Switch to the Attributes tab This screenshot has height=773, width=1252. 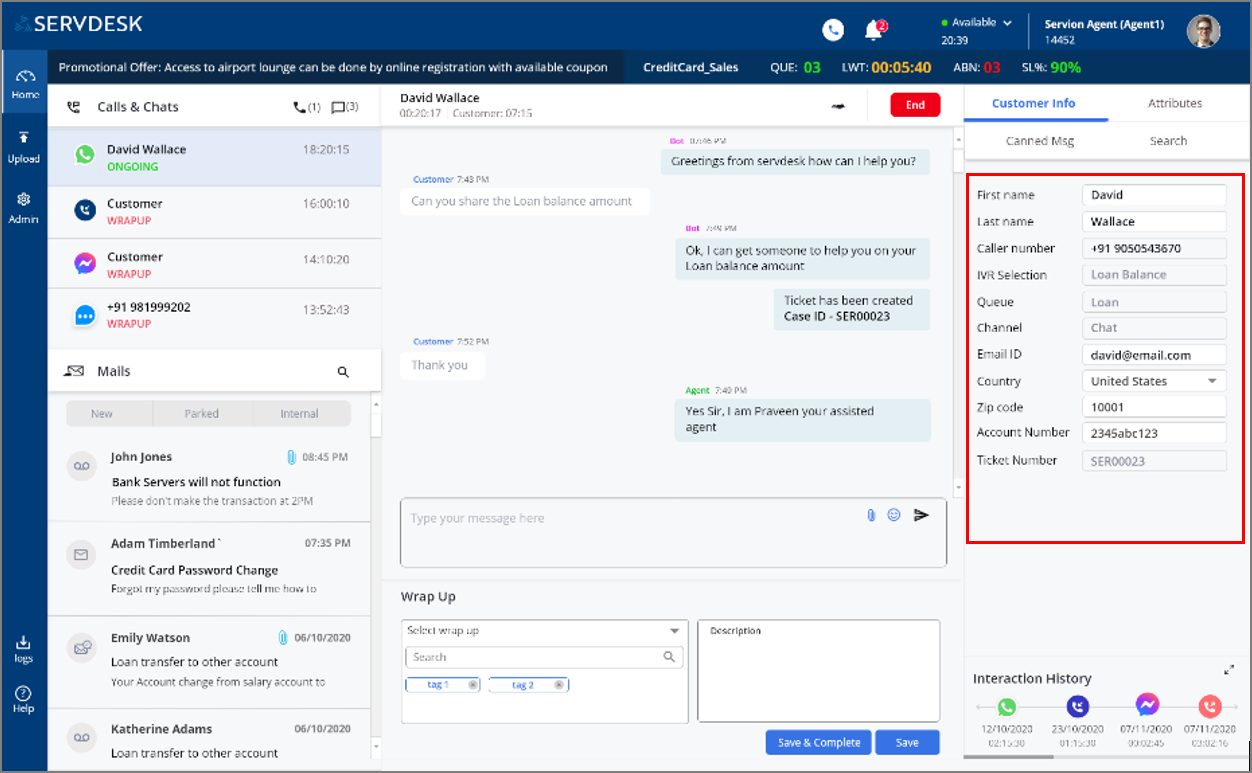(x=1175, y=103)
